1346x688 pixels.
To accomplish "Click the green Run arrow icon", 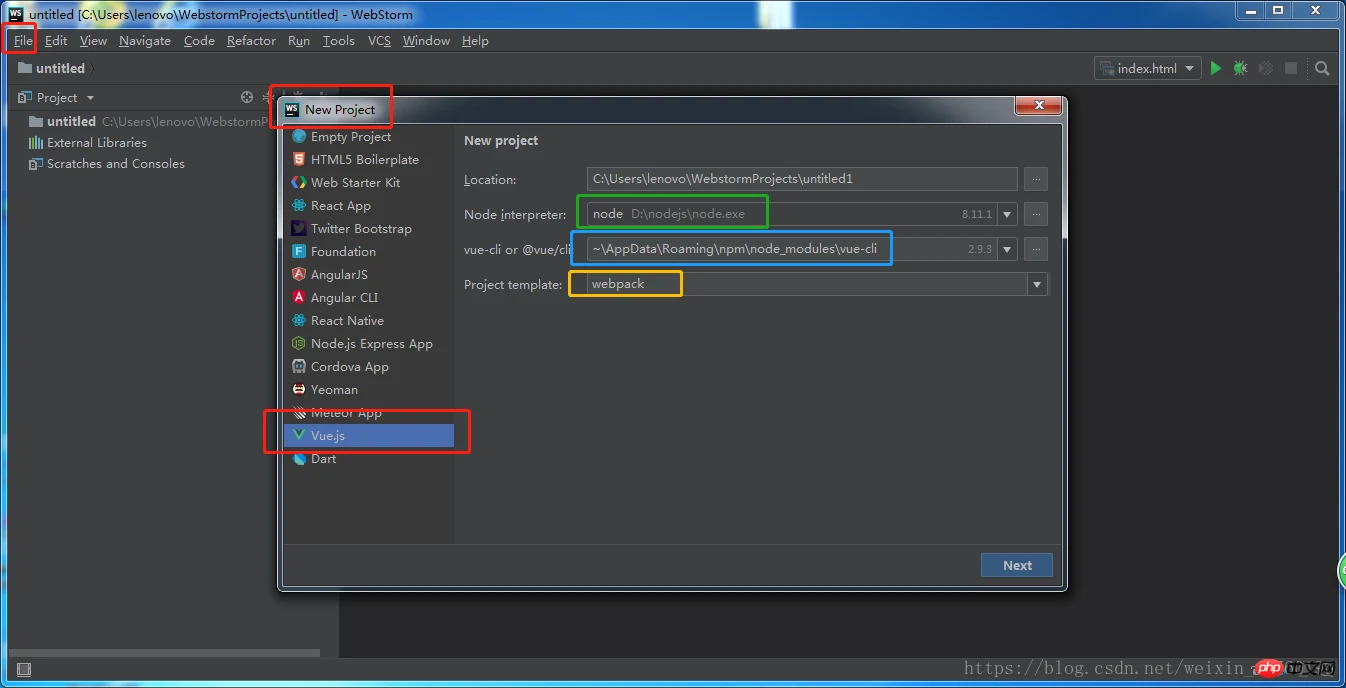I will click(x=1216, y=68).
